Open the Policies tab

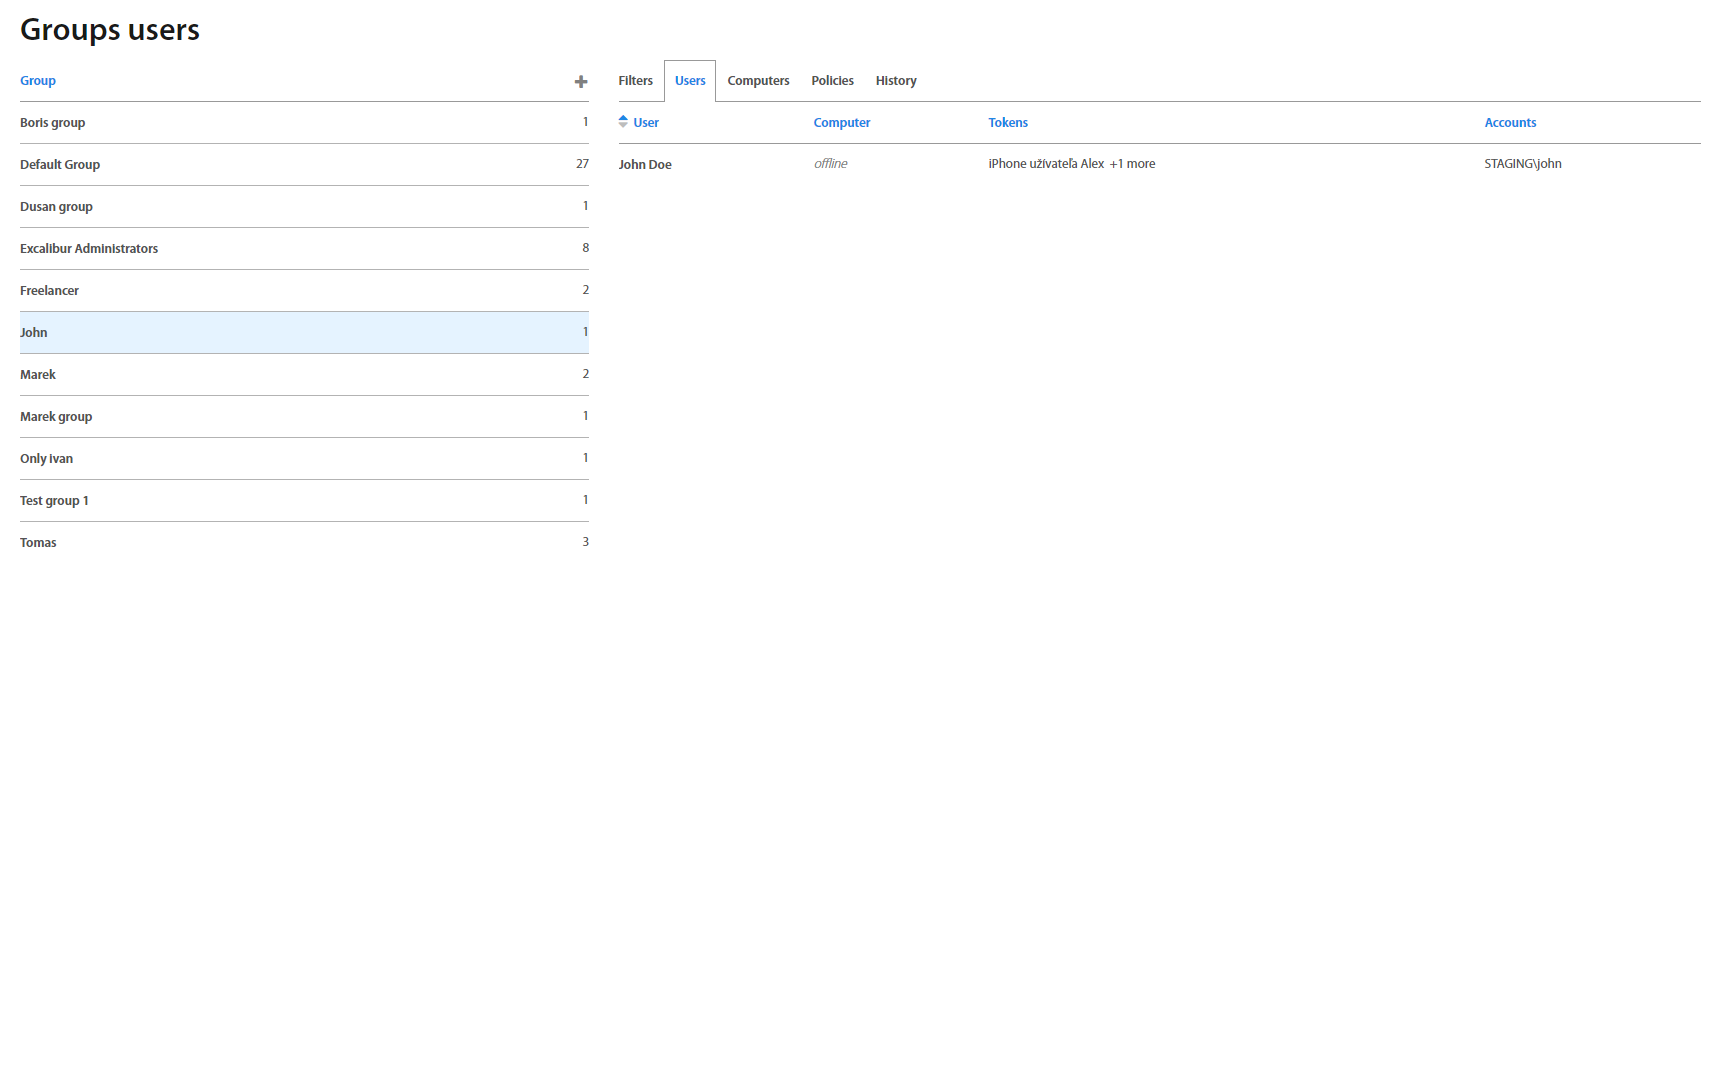(832, 81)
